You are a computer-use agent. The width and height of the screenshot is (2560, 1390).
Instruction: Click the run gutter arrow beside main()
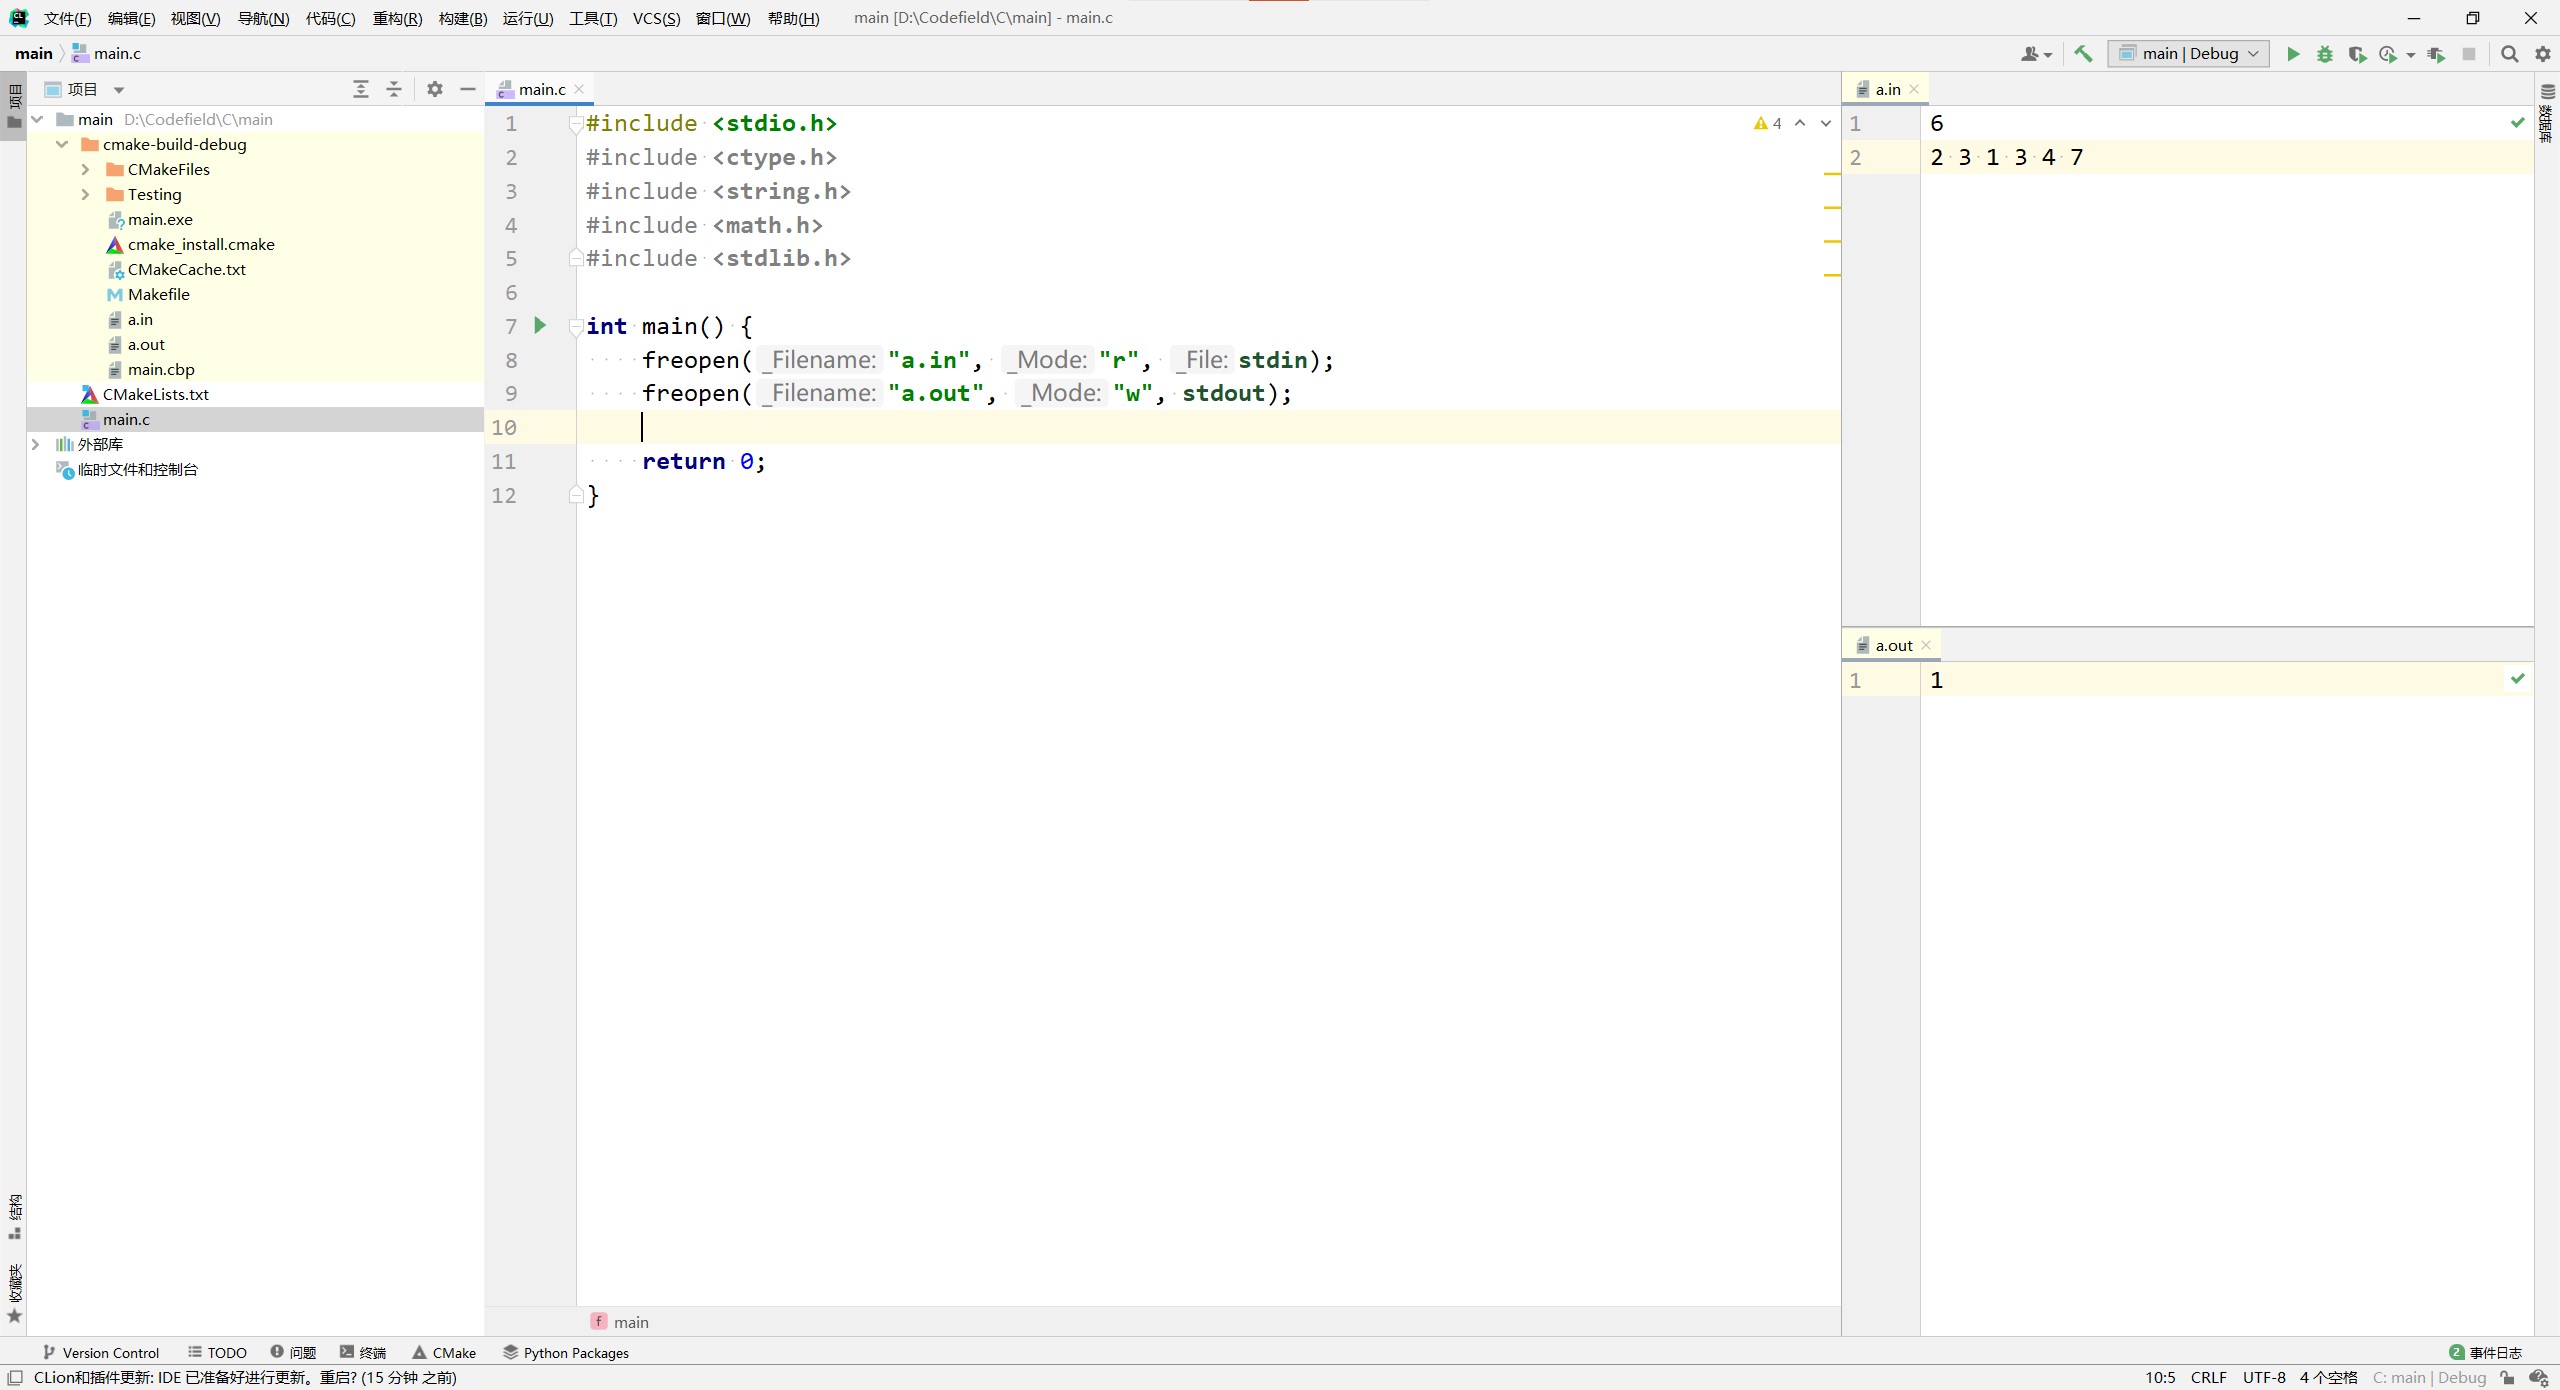[540, 325]
